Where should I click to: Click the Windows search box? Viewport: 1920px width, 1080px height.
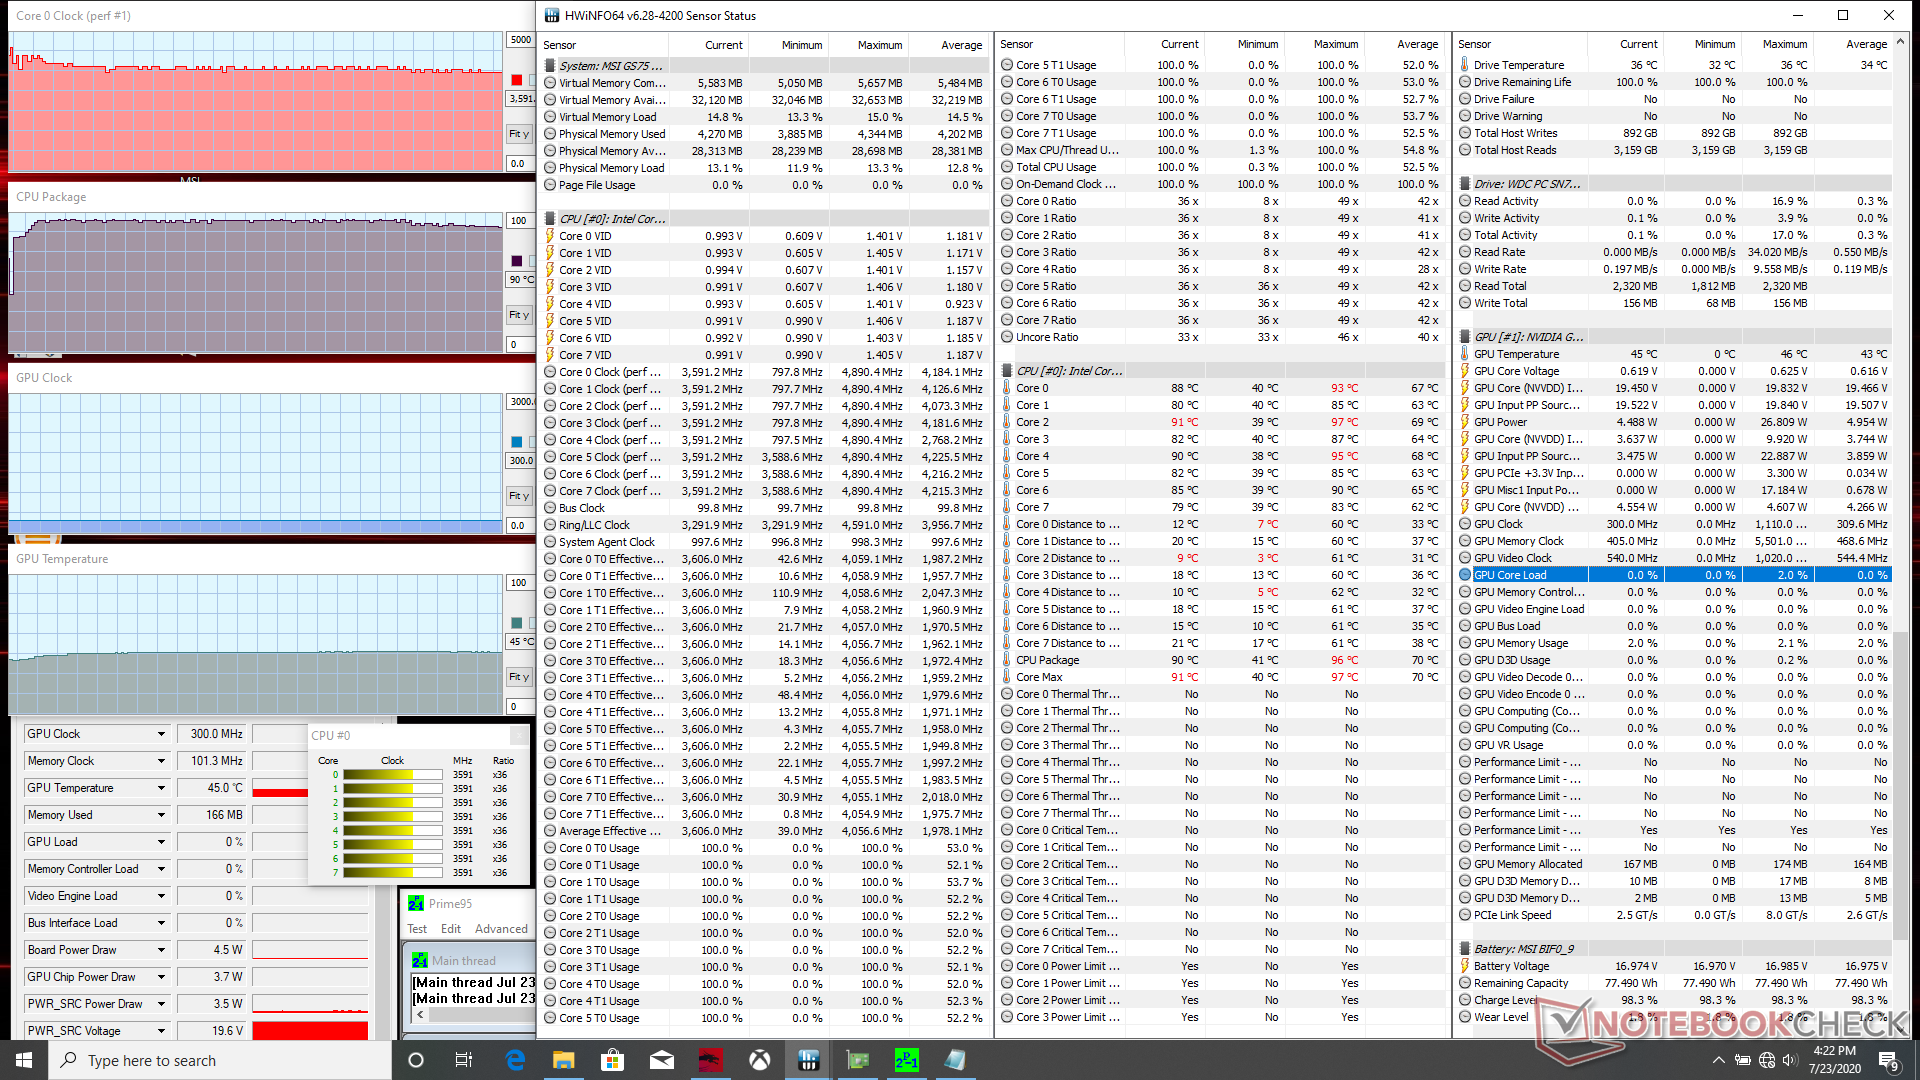(220, 1060)
